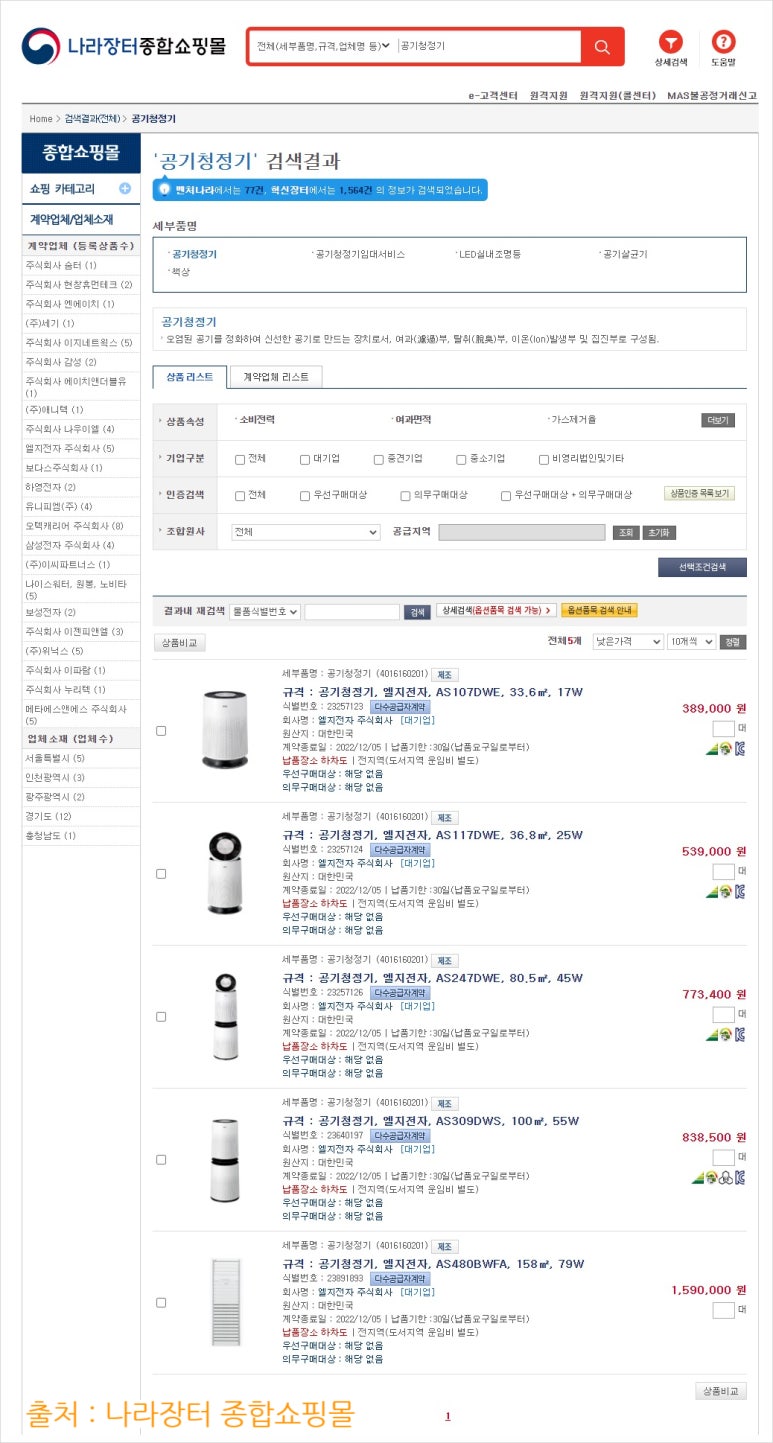Image resolution: width=773 pixels, height=1443 pixels.
Task: Check the 중소기업 checkbox
Action: click(461, 460)
